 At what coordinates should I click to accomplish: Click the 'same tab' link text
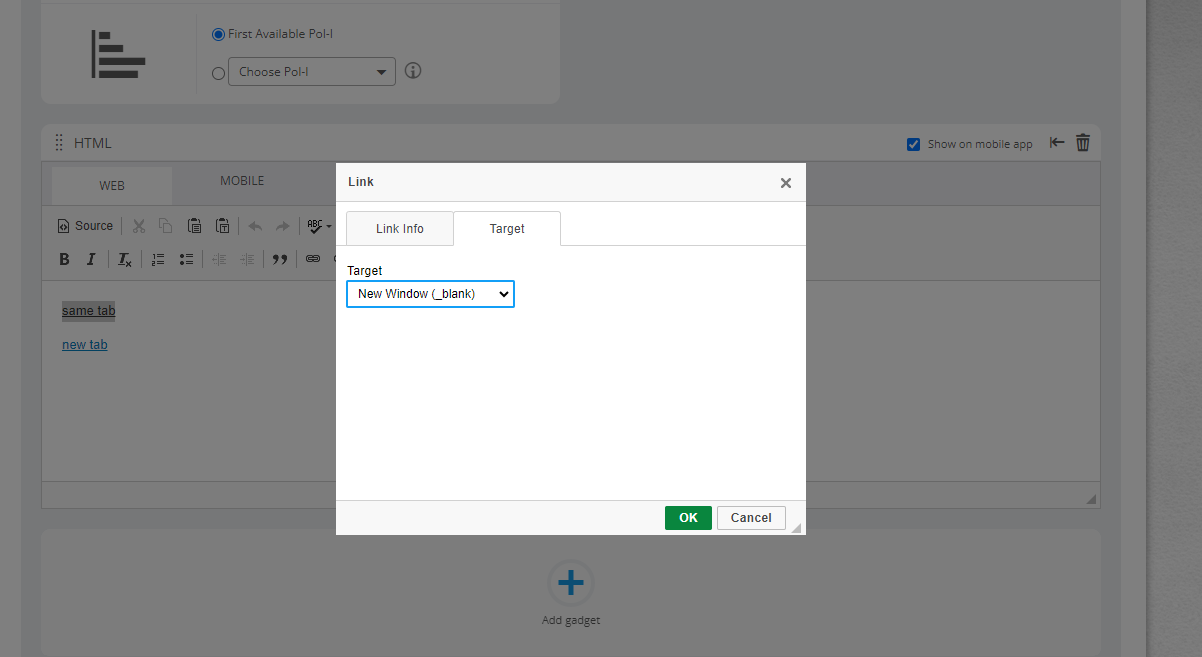[x=89, y=311]
